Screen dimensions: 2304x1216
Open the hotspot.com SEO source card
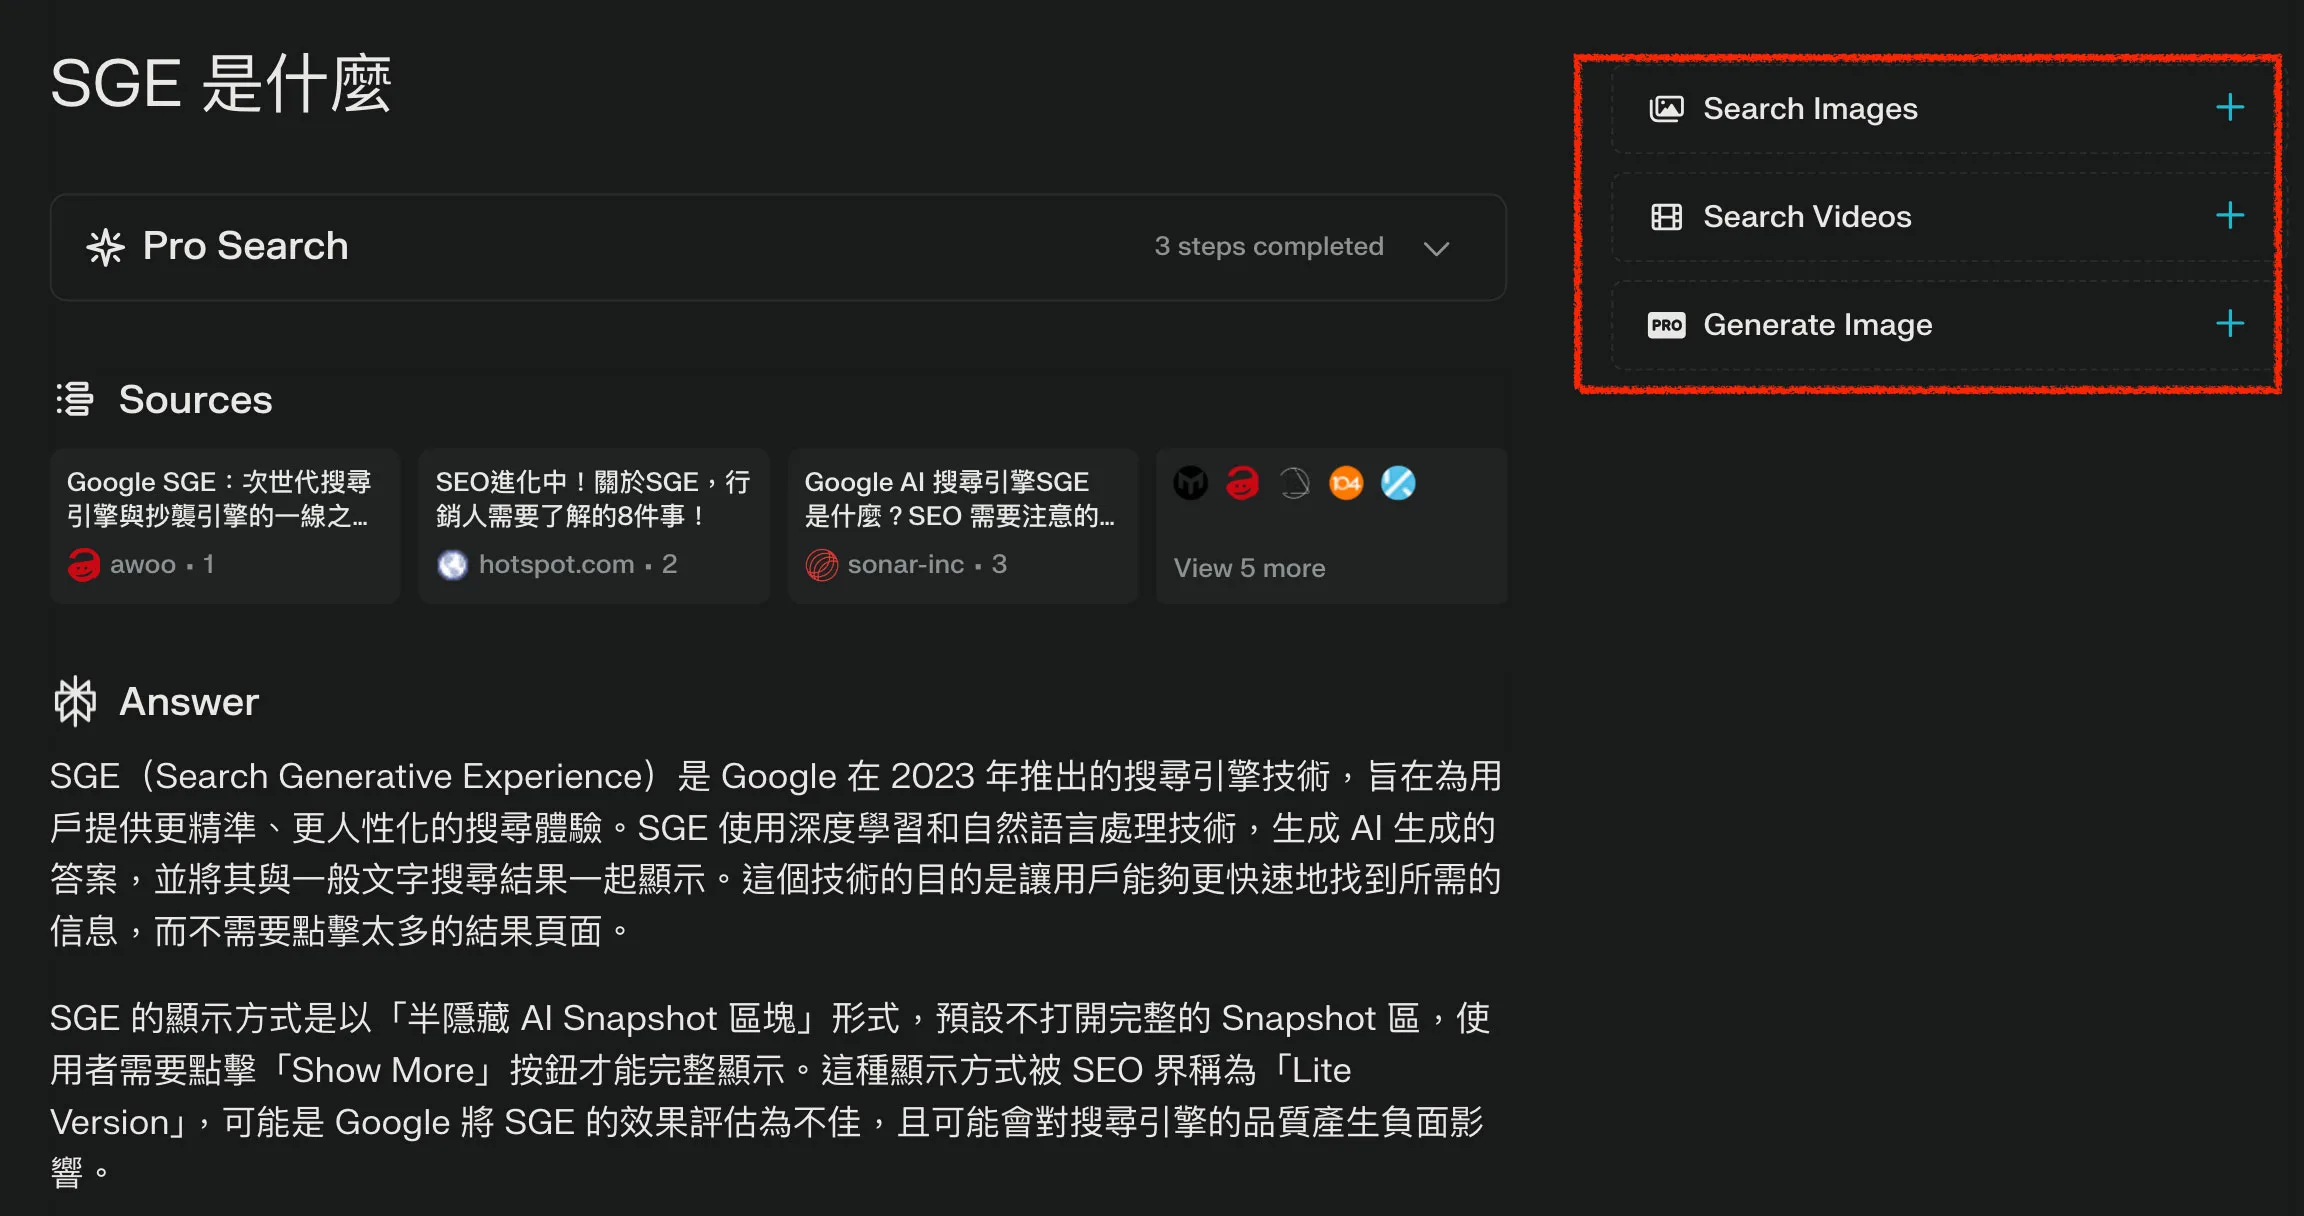coord(594,526)
